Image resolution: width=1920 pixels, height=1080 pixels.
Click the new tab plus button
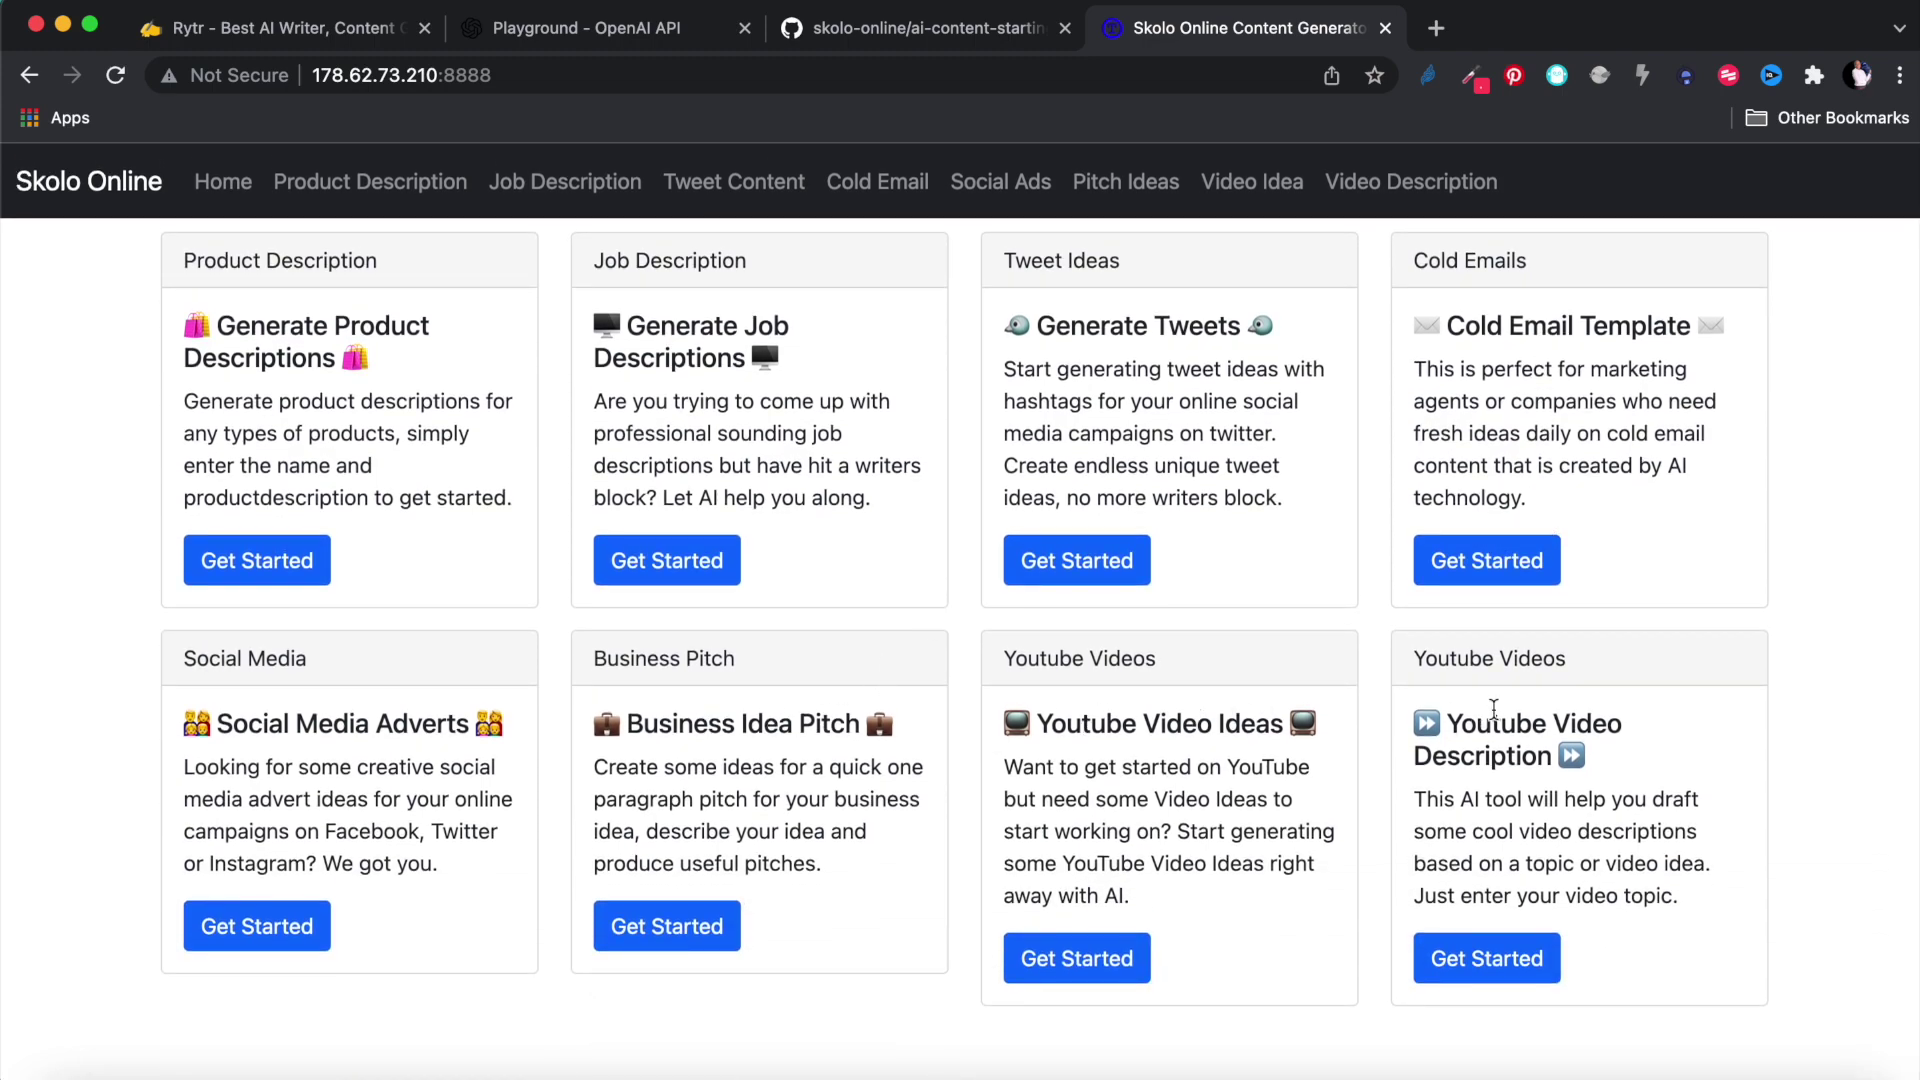(1436, 28)
